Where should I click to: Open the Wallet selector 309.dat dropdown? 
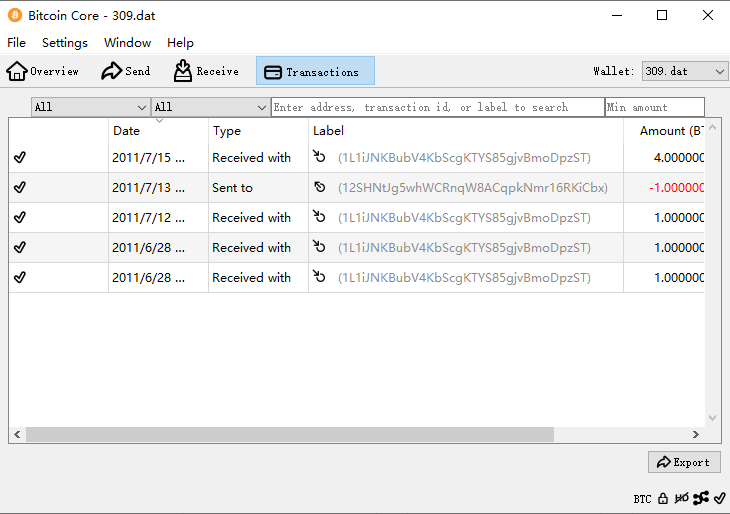pyautogui.click(x=685, y=71)
